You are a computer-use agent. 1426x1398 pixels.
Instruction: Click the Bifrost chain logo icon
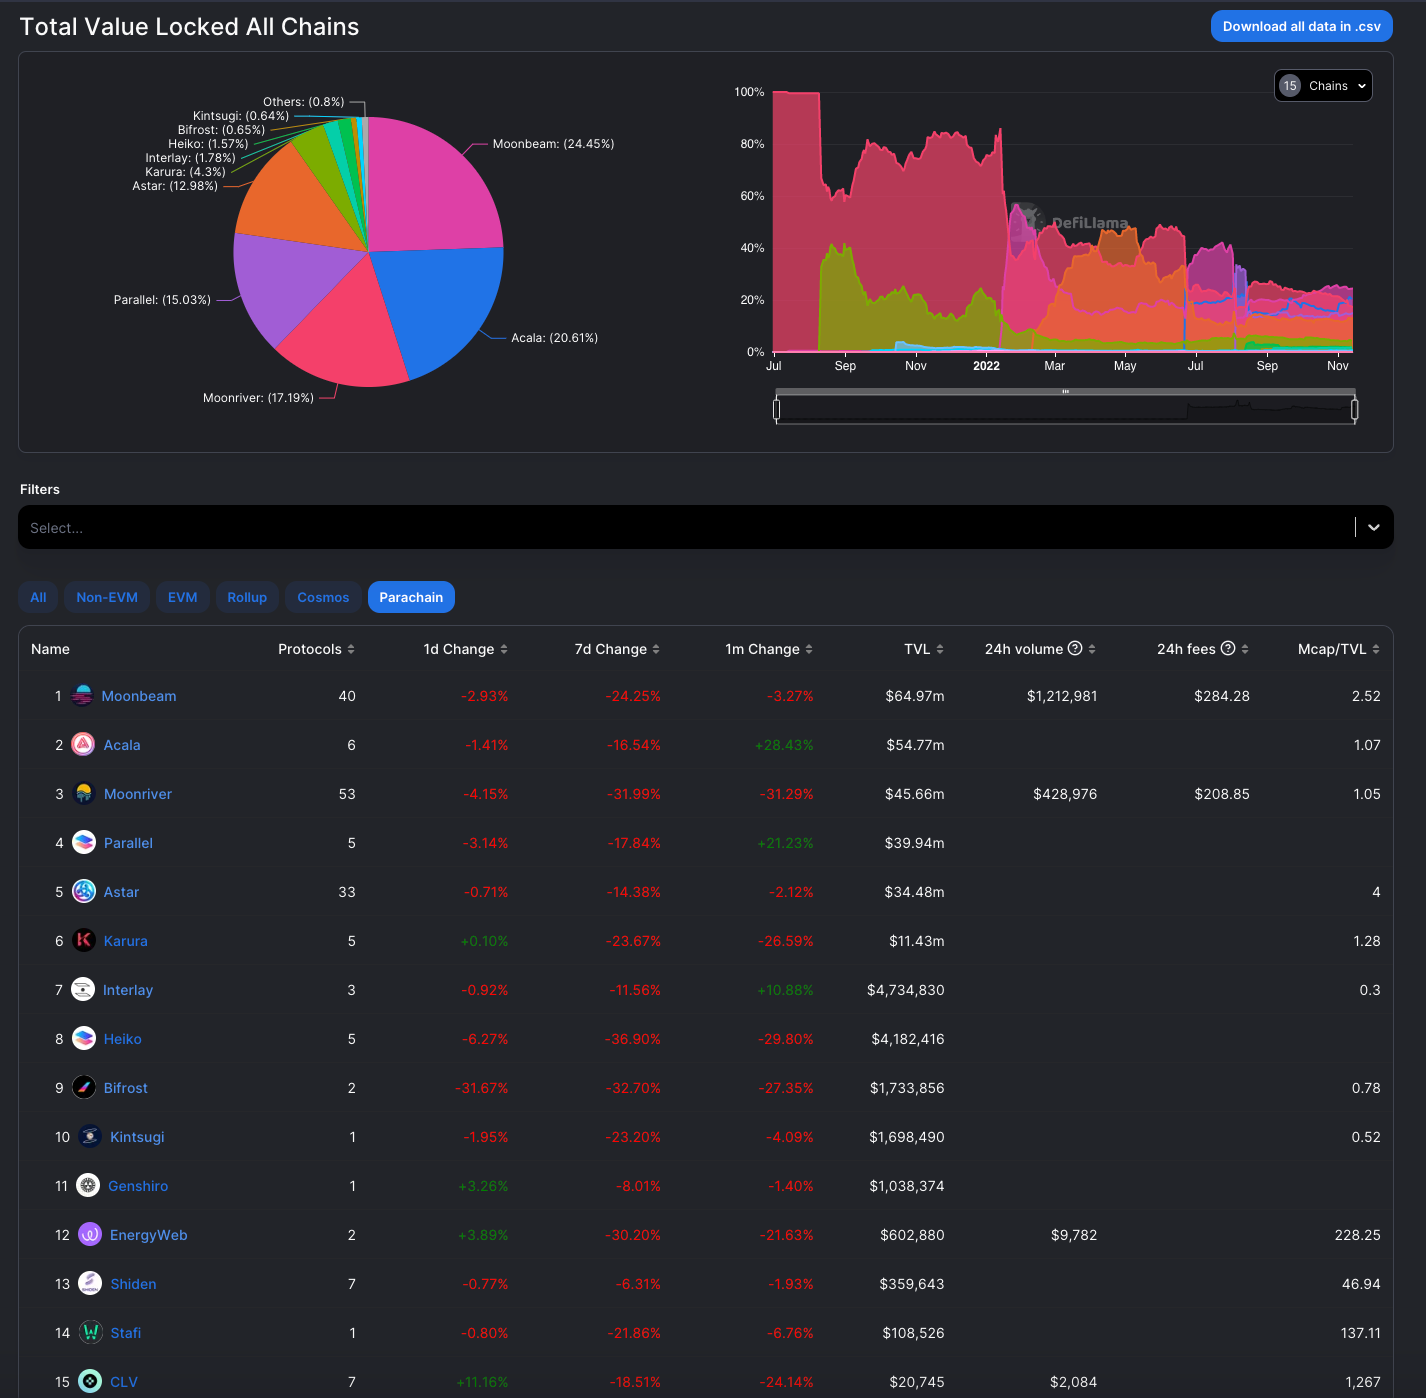(84, 1087)
